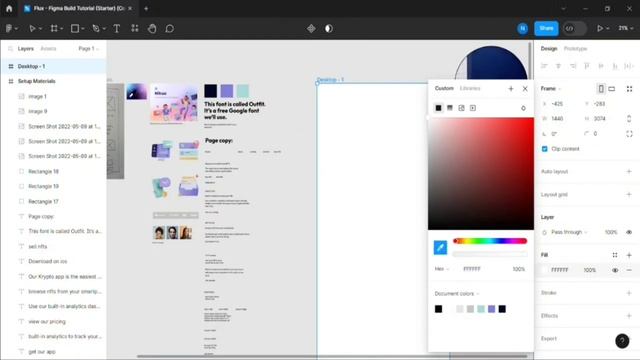Open the Resources tool

click(135, 28)
